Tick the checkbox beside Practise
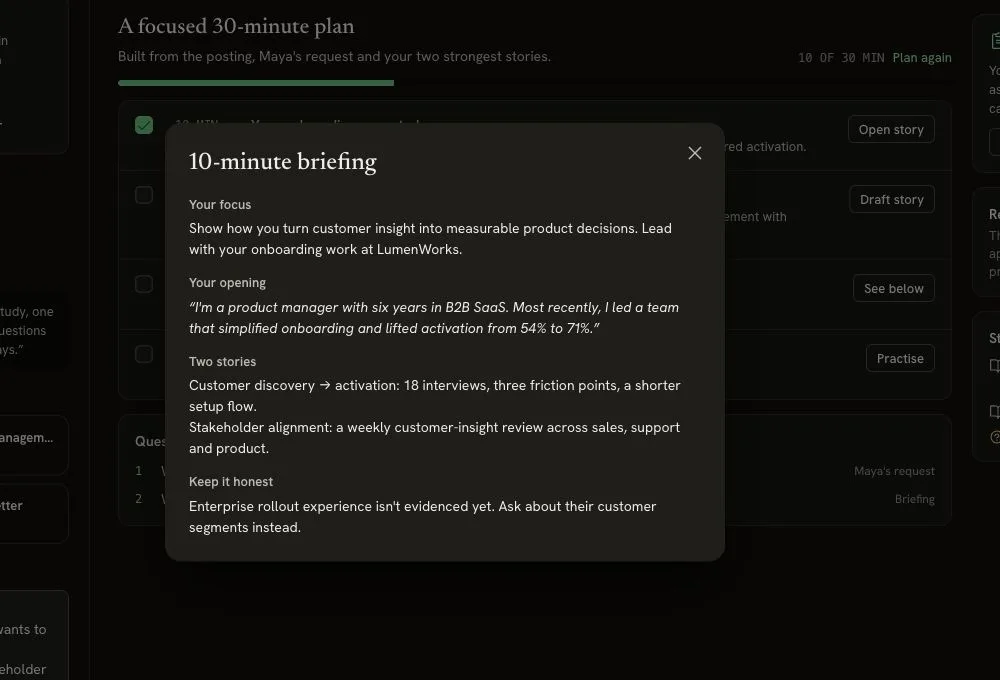The width and height of the screenshot is (1000, 680). point(144,354)
